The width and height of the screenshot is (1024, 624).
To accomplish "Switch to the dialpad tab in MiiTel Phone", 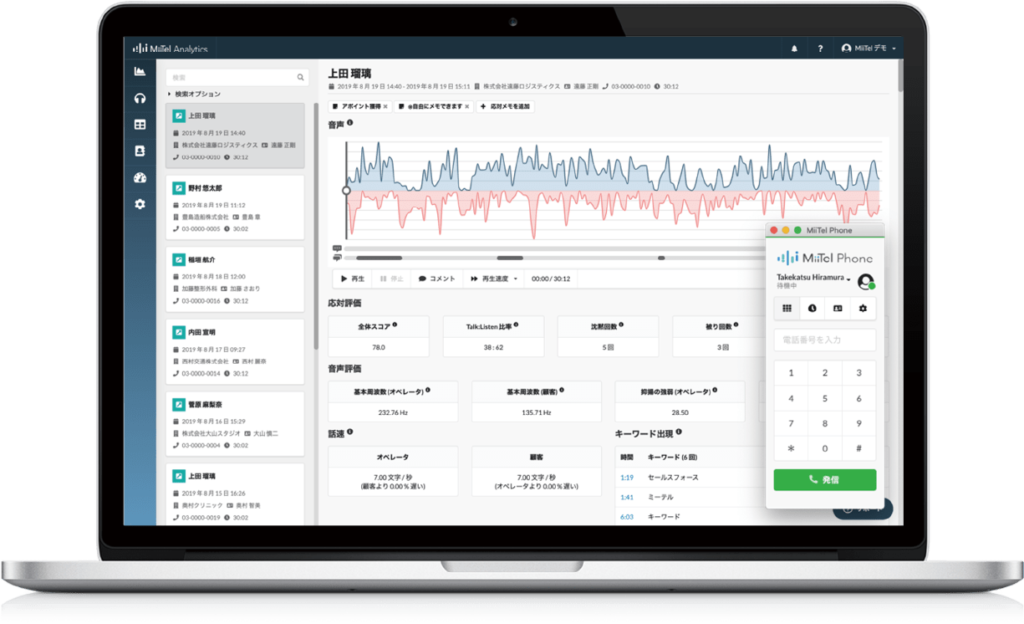I will pyautogui.click(x=787, y=308).
